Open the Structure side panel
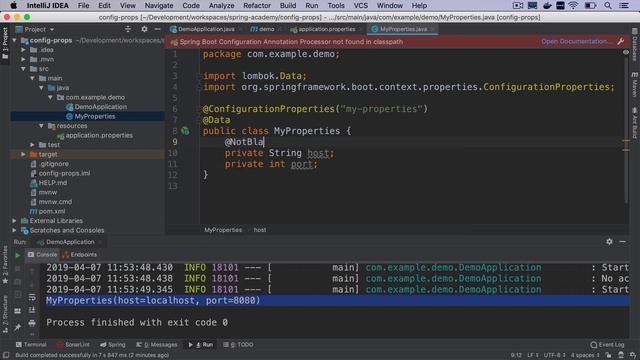 [5, 314]
